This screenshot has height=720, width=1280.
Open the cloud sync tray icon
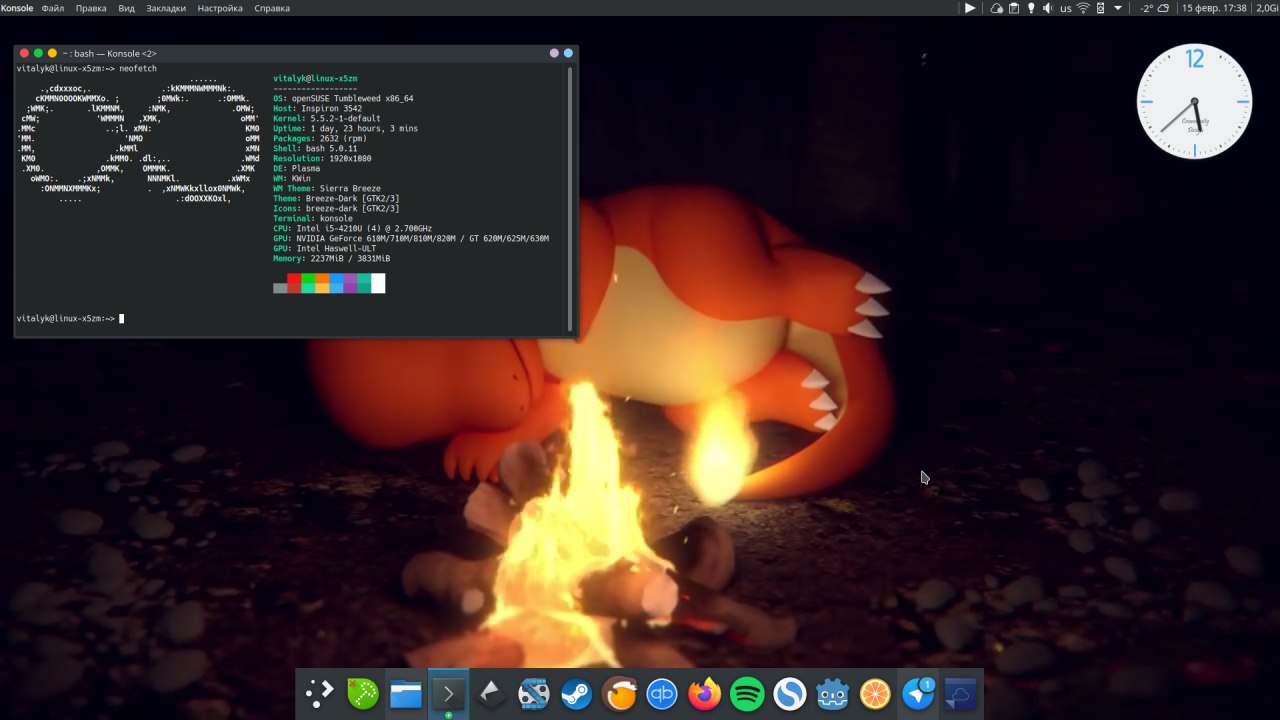[x=997, y=8]
